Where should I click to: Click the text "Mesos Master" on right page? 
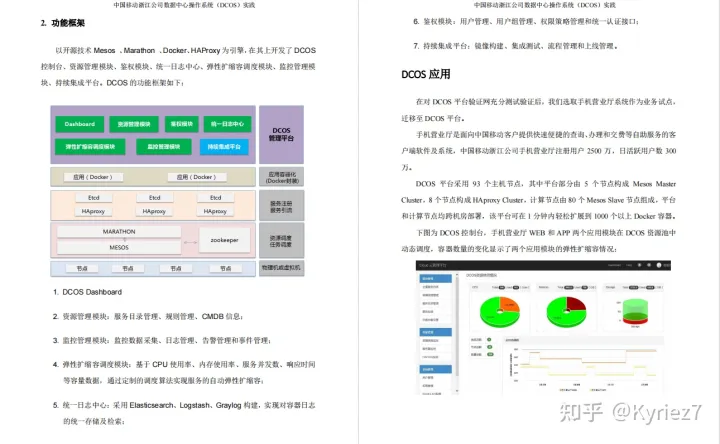[x=654, y=184]
